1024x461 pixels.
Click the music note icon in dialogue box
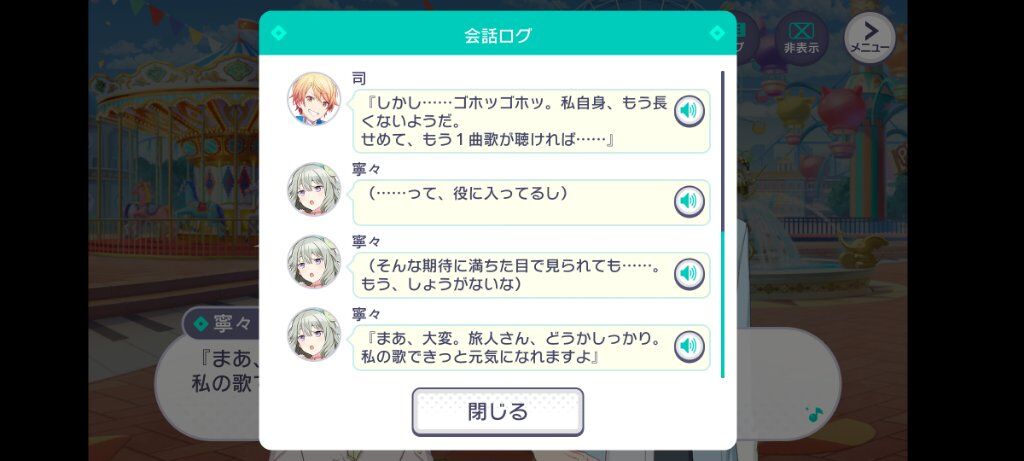814,413
